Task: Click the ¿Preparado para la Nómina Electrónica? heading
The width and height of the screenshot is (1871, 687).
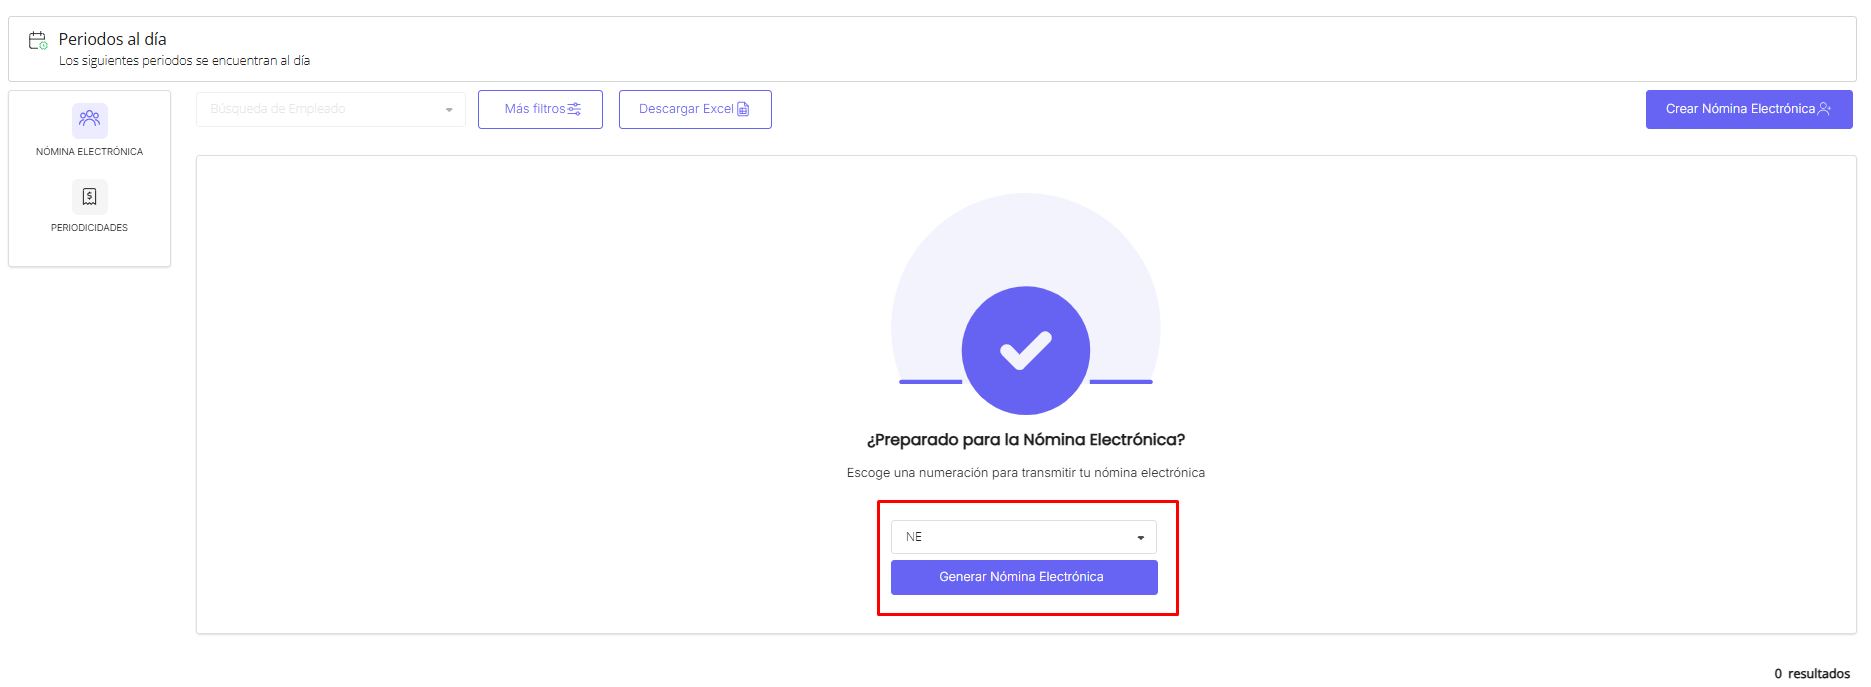Action: point(1025,440)
